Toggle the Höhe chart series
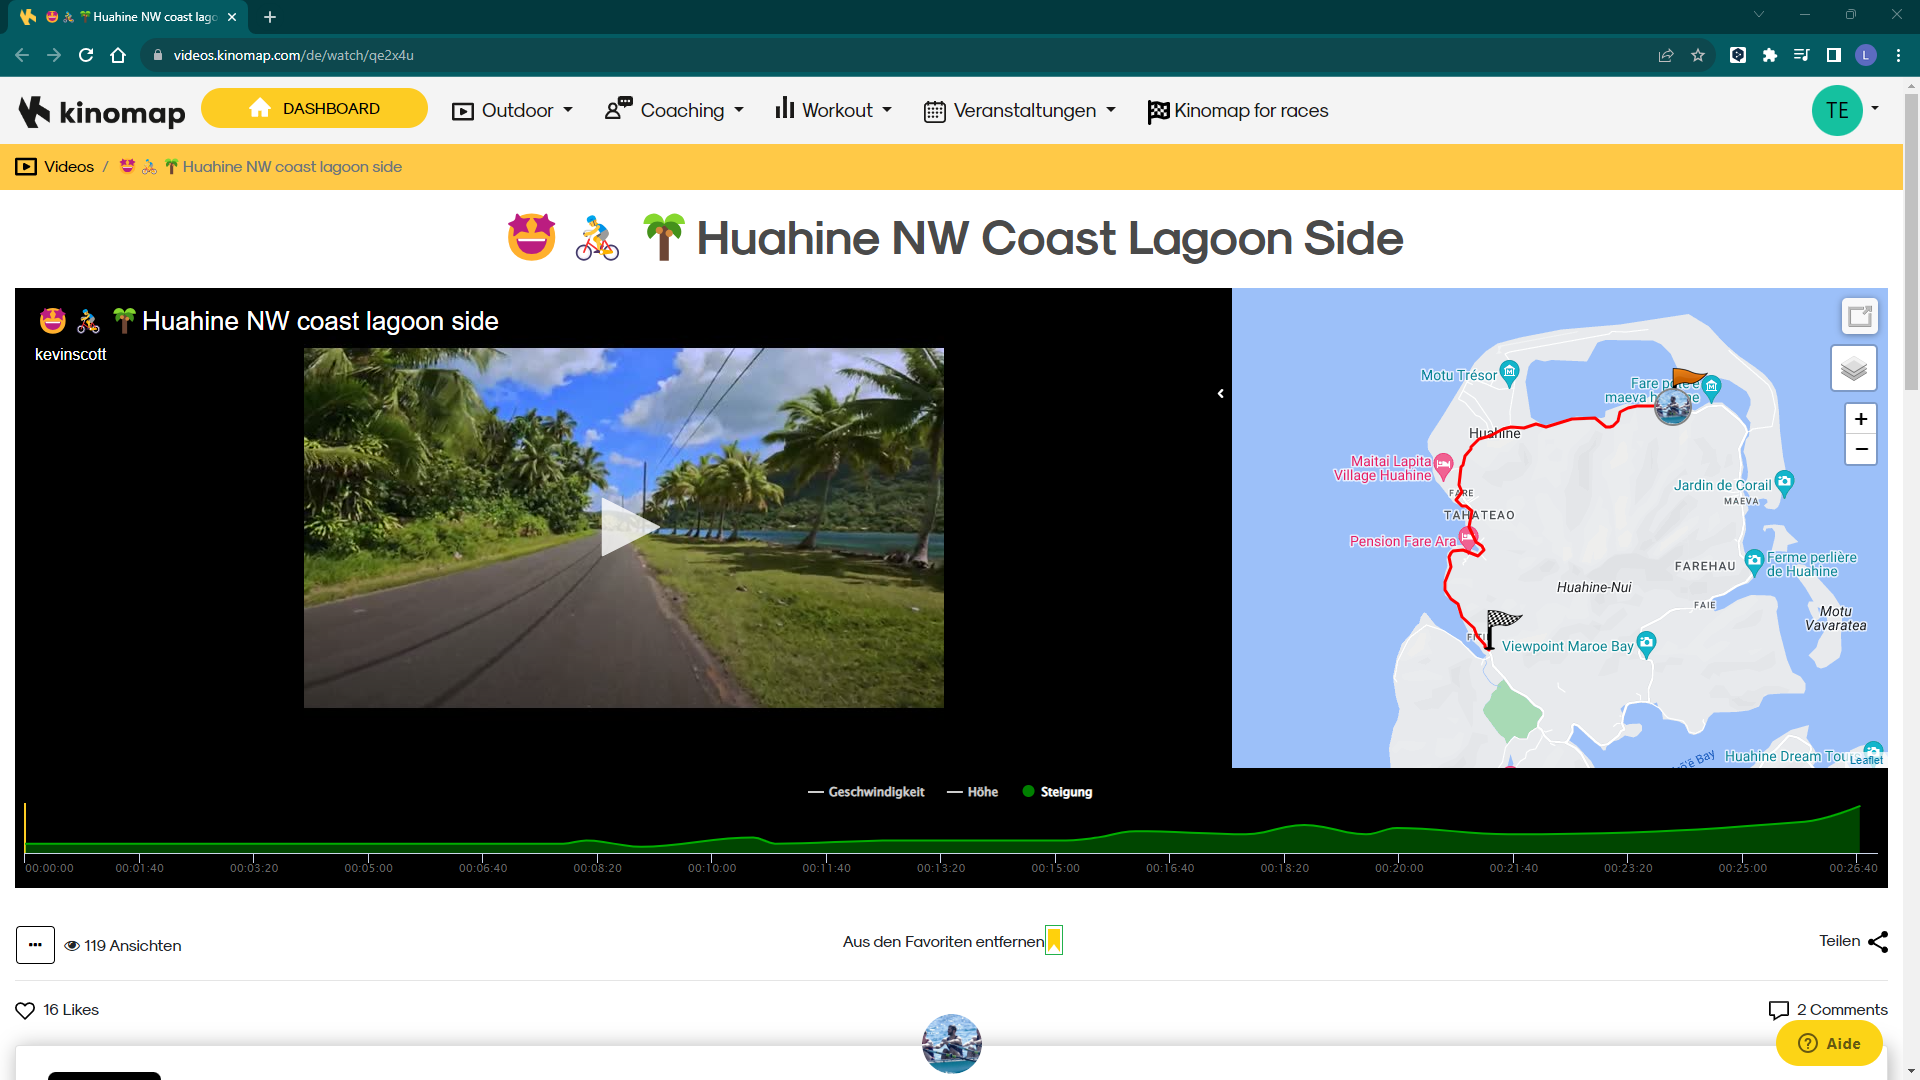1920x1080 pixels. click(x=972, y=792)
